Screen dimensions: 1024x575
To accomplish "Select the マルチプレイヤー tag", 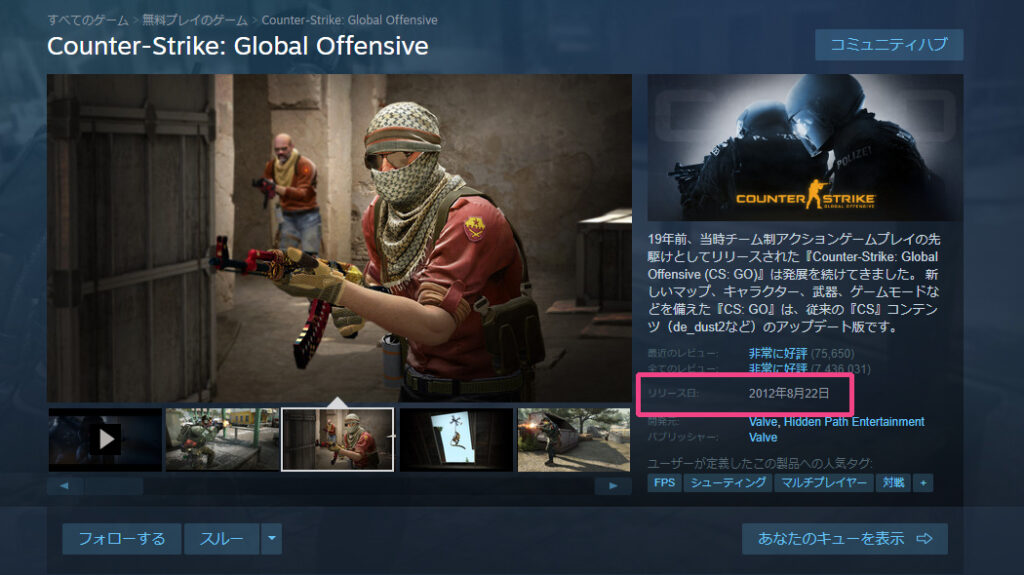I will pyautogui.click(x=824, y=483).
